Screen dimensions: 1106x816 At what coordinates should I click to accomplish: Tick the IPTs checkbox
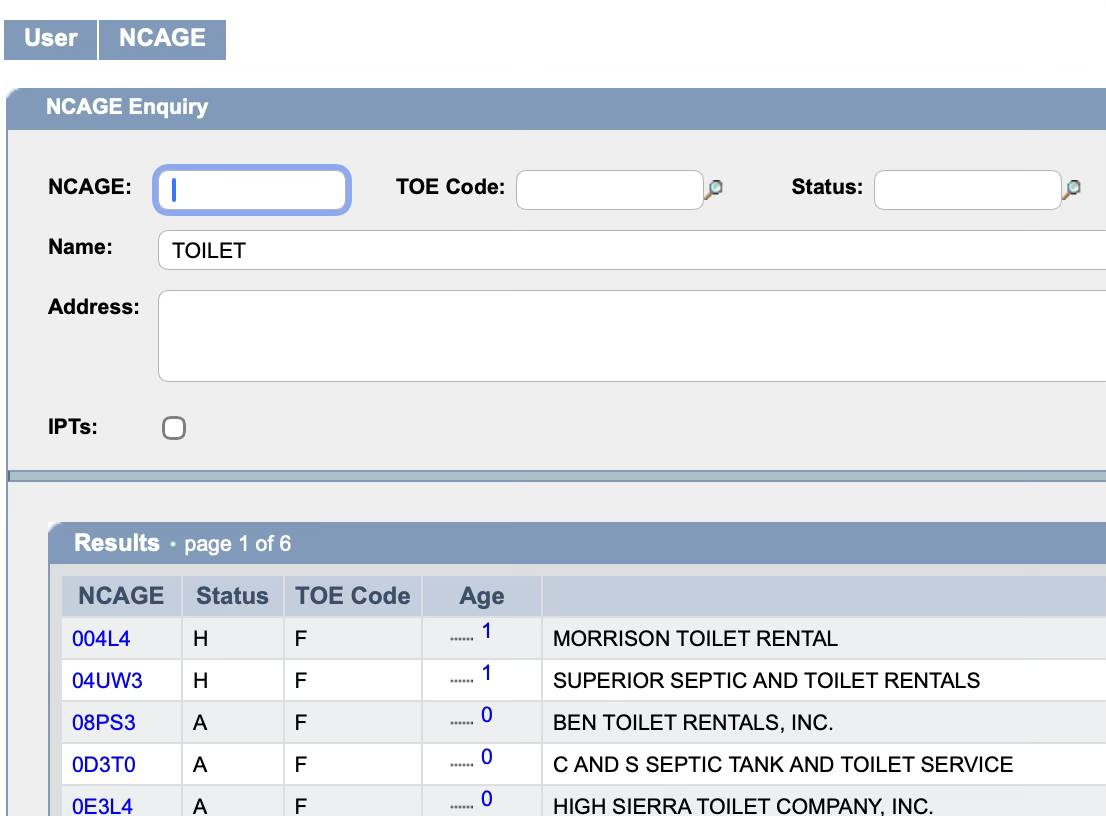click(x=174, y=428)
